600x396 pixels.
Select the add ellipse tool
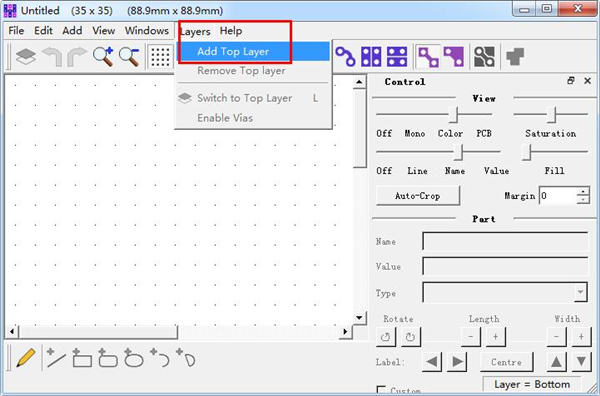point(134,358)
